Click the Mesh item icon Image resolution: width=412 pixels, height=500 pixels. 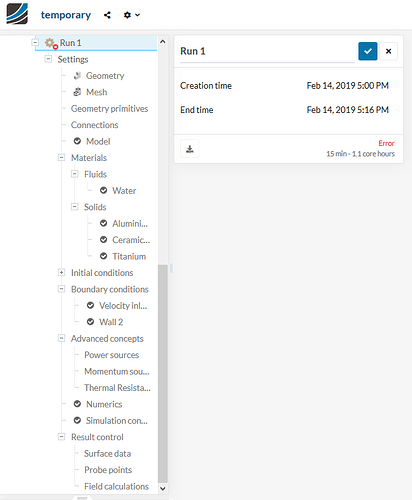click(x=77, y=92)
